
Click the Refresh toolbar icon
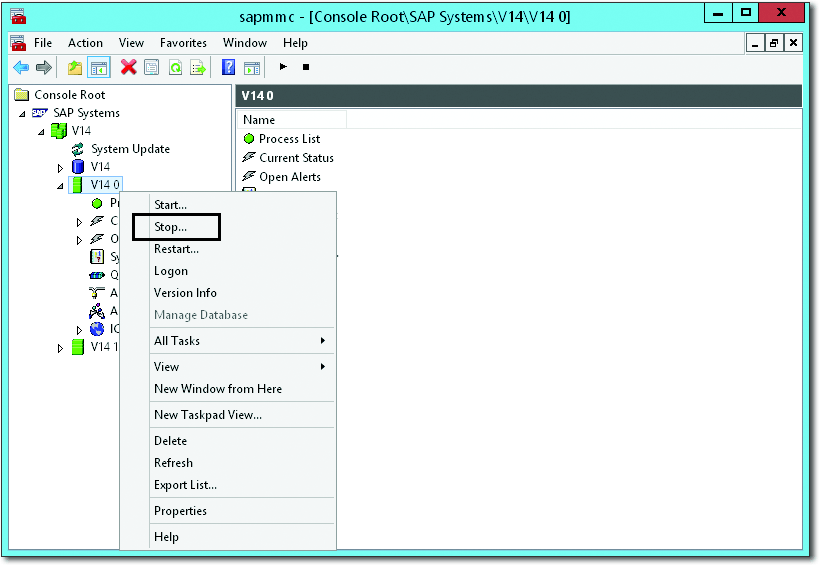click(176, 67)
